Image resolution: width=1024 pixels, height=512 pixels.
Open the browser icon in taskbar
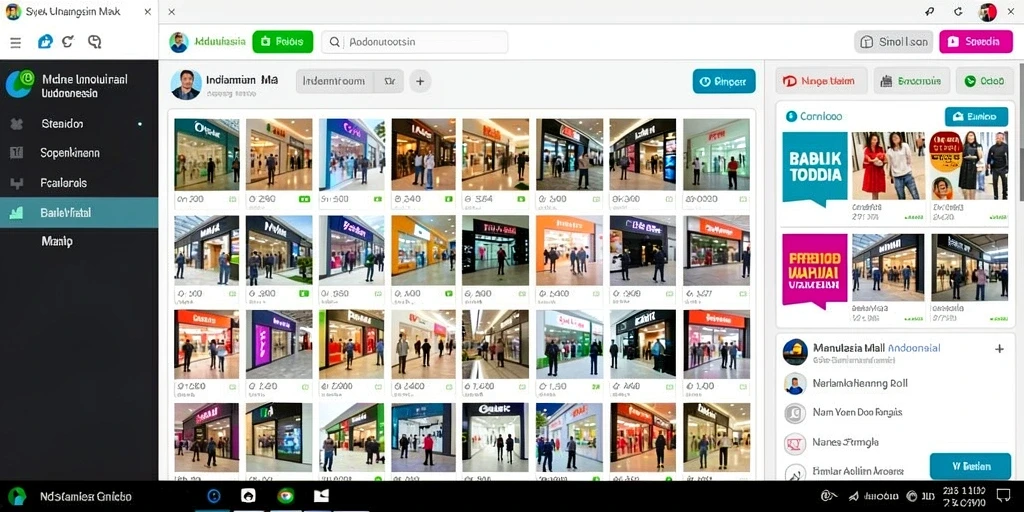285,496
